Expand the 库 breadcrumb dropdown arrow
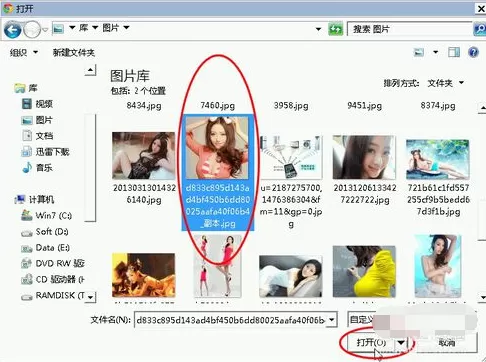The image size is (486, 362). pos(95,27)
